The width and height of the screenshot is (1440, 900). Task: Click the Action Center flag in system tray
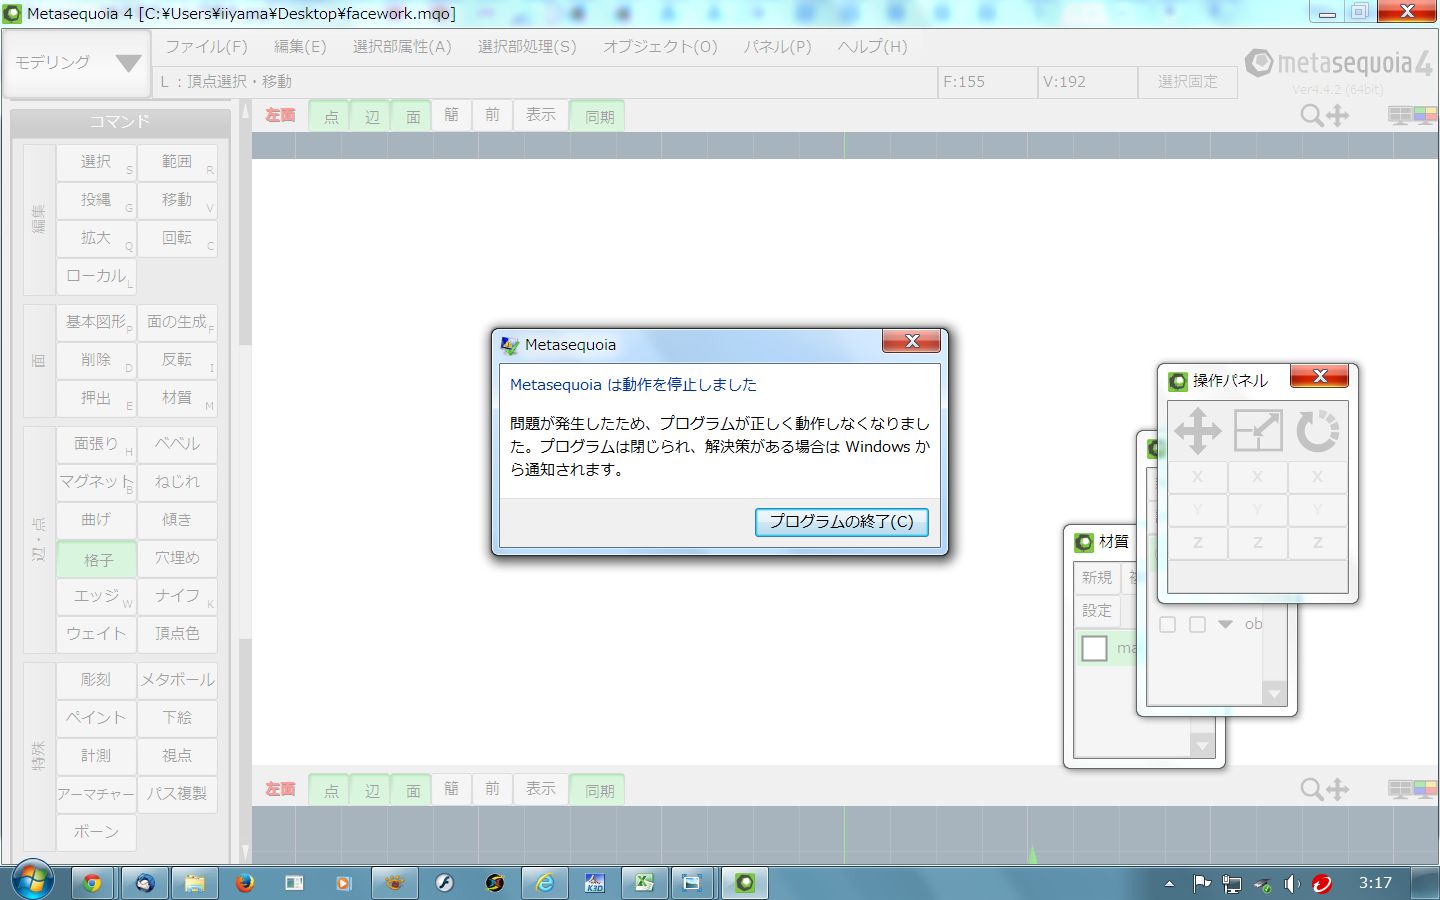[1202, 884]
